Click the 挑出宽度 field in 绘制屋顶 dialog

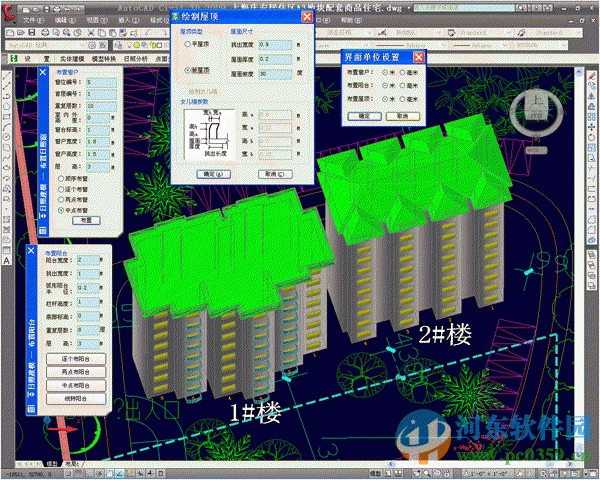pos(275,45)
